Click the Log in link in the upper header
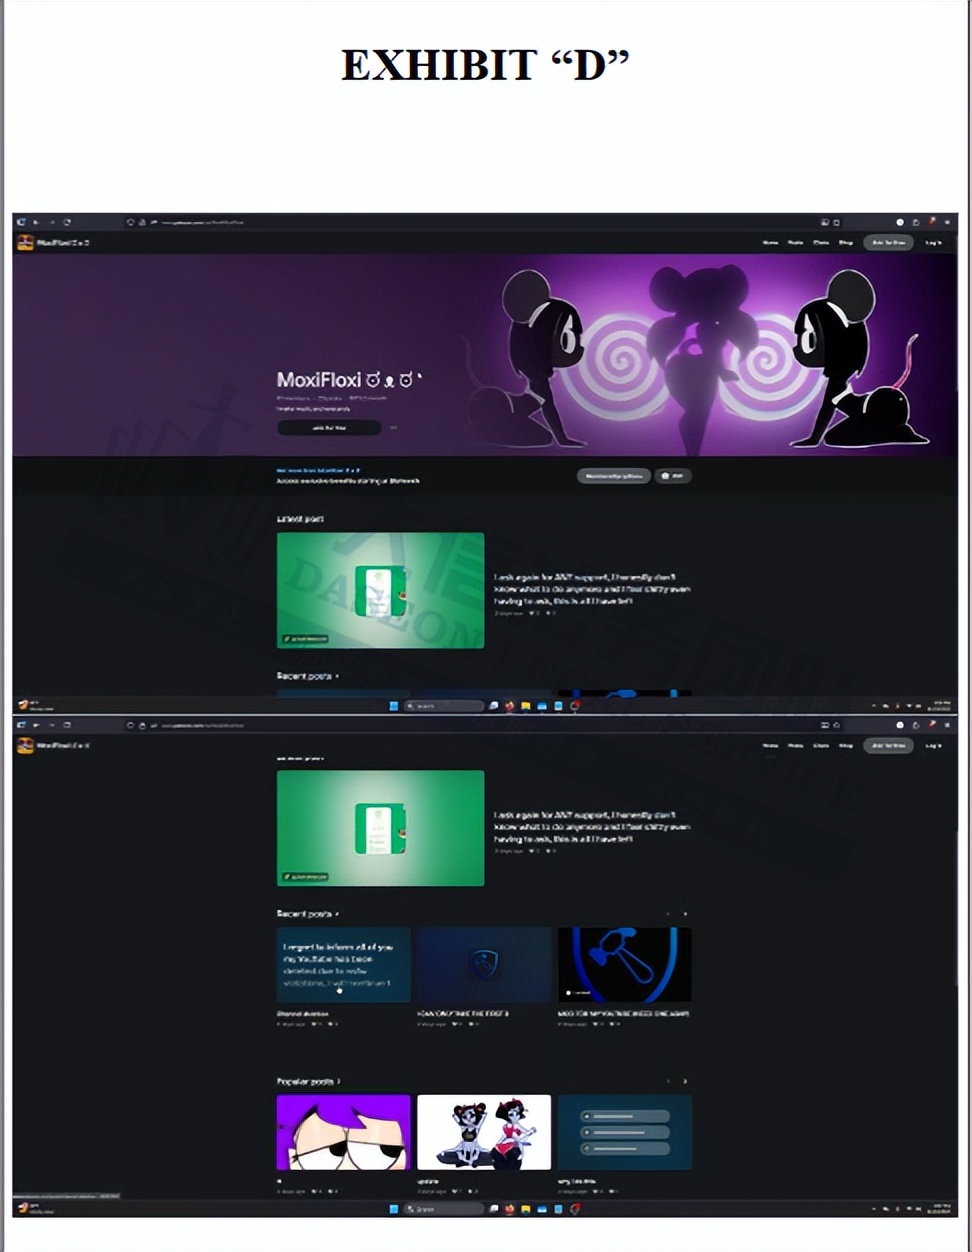972x1252 pixels. pyautogui.click(x=932, y=243)
